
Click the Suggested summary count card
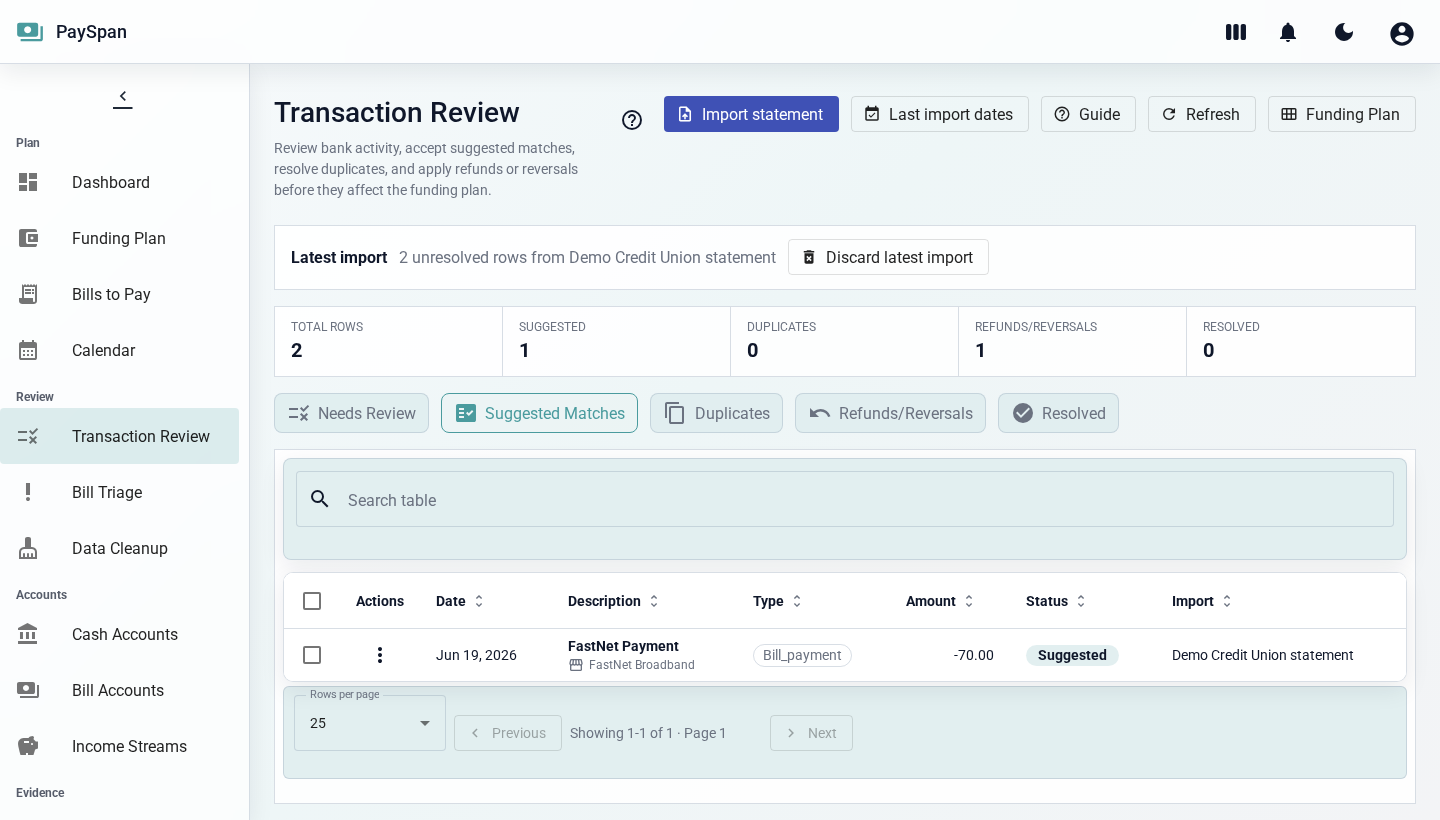tap(617, 341)
